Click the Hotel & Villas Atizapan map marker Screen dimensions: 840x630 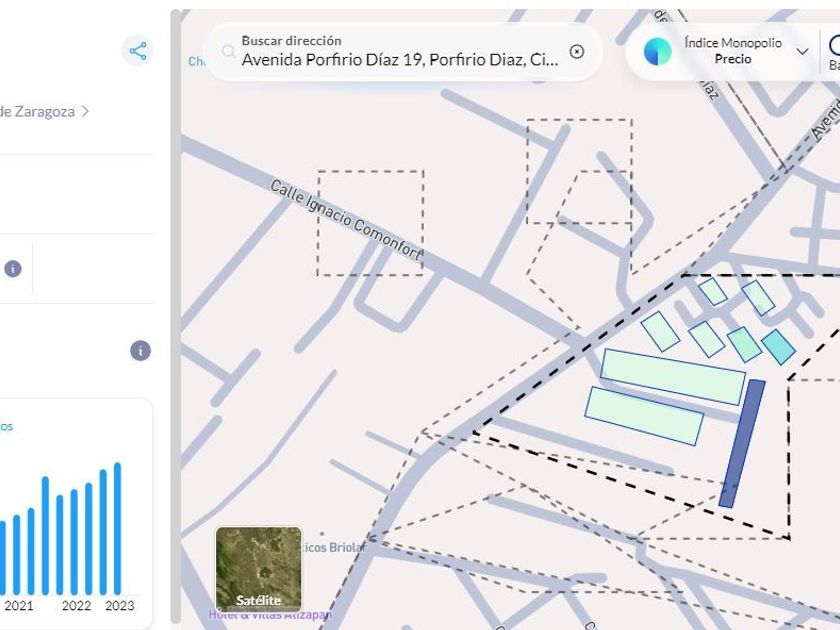[269, 614]
